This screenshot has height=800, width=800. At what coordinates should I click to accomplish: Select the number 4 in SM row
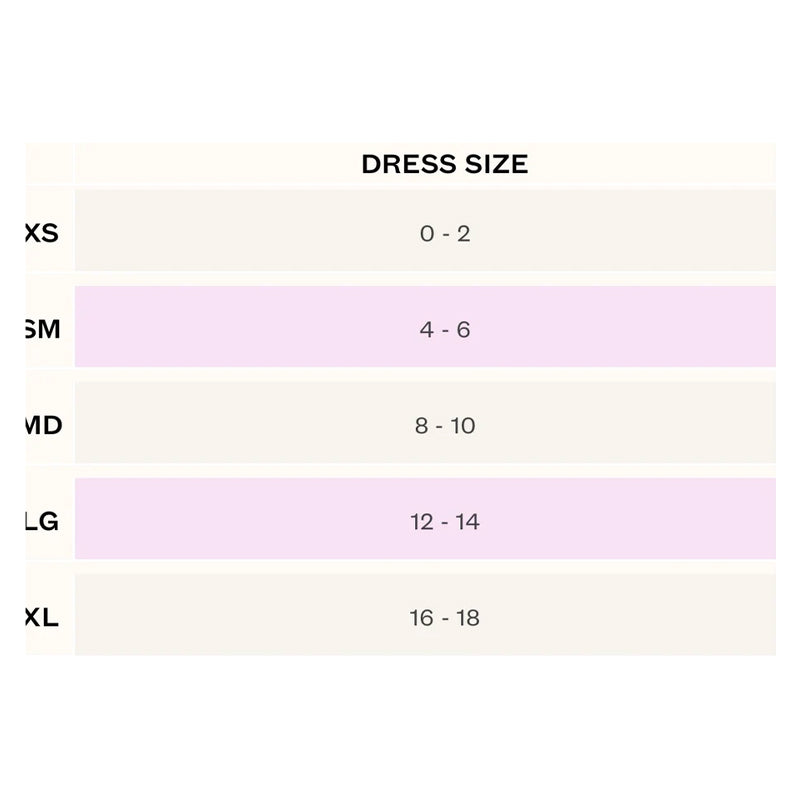tap(427, 330)
